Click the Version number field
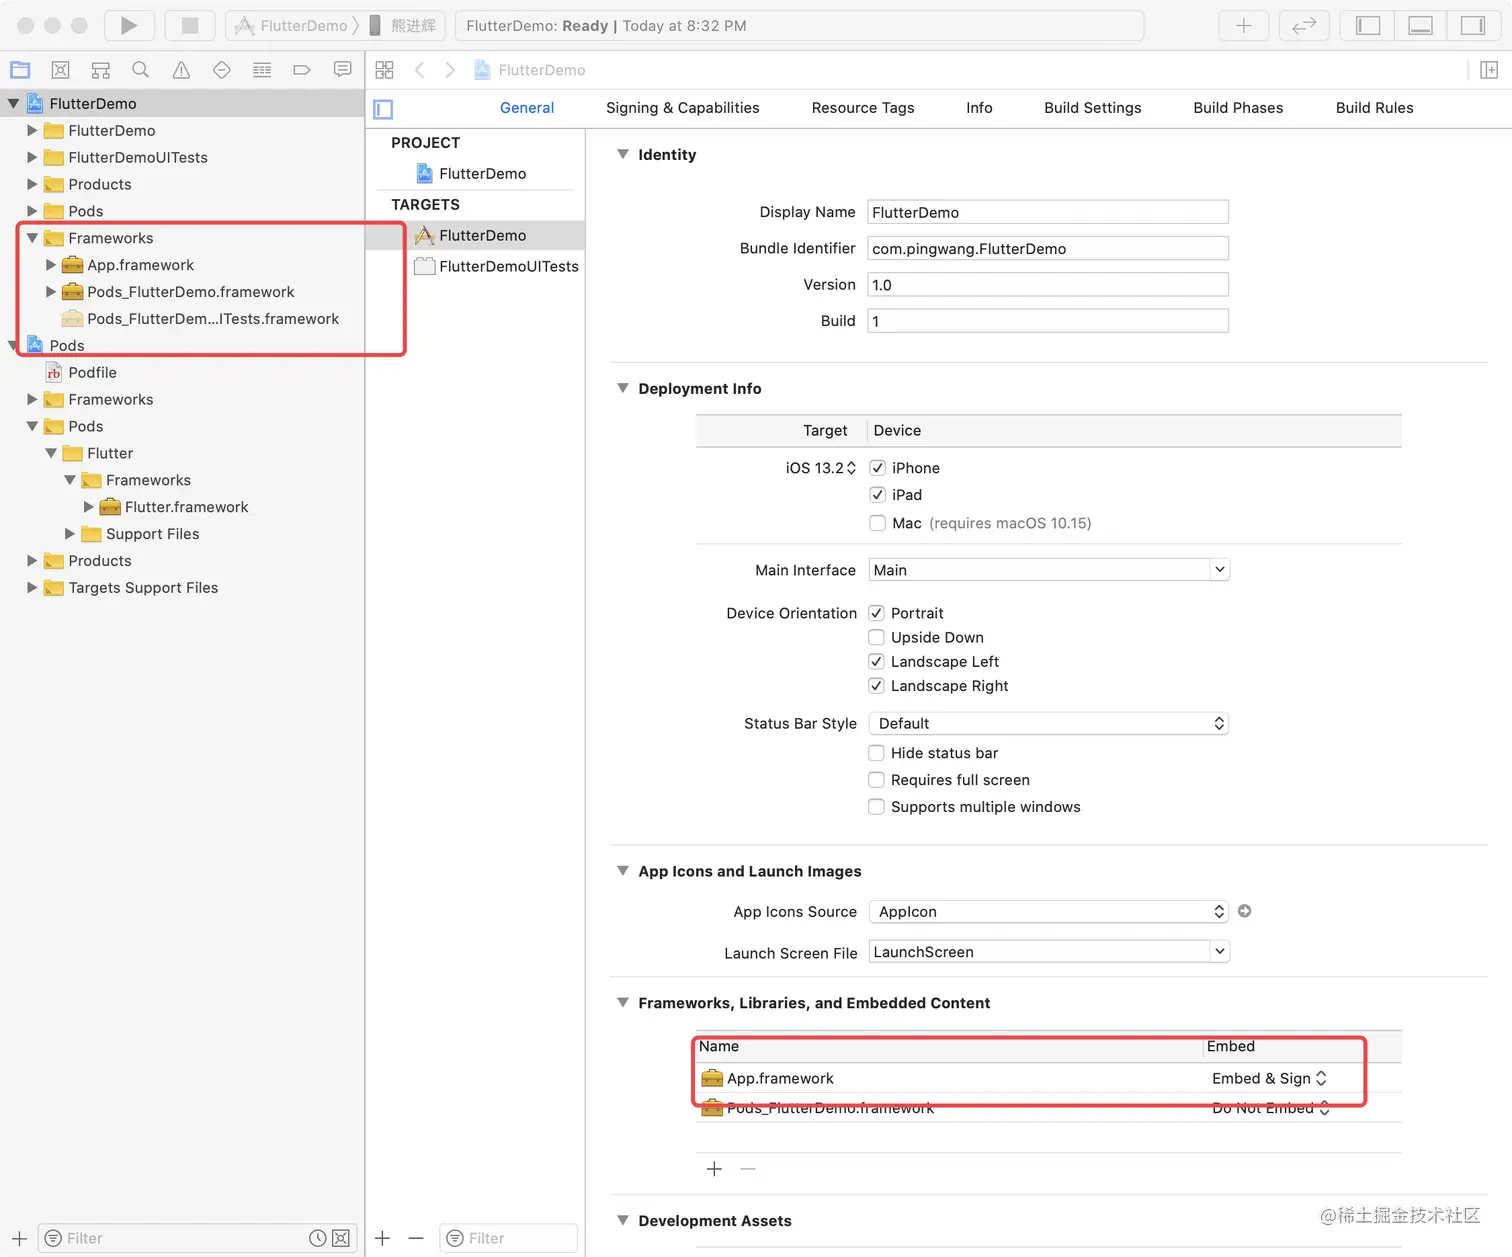This screenshot has width=1512, height=1257. click(x=1048, y=285)
